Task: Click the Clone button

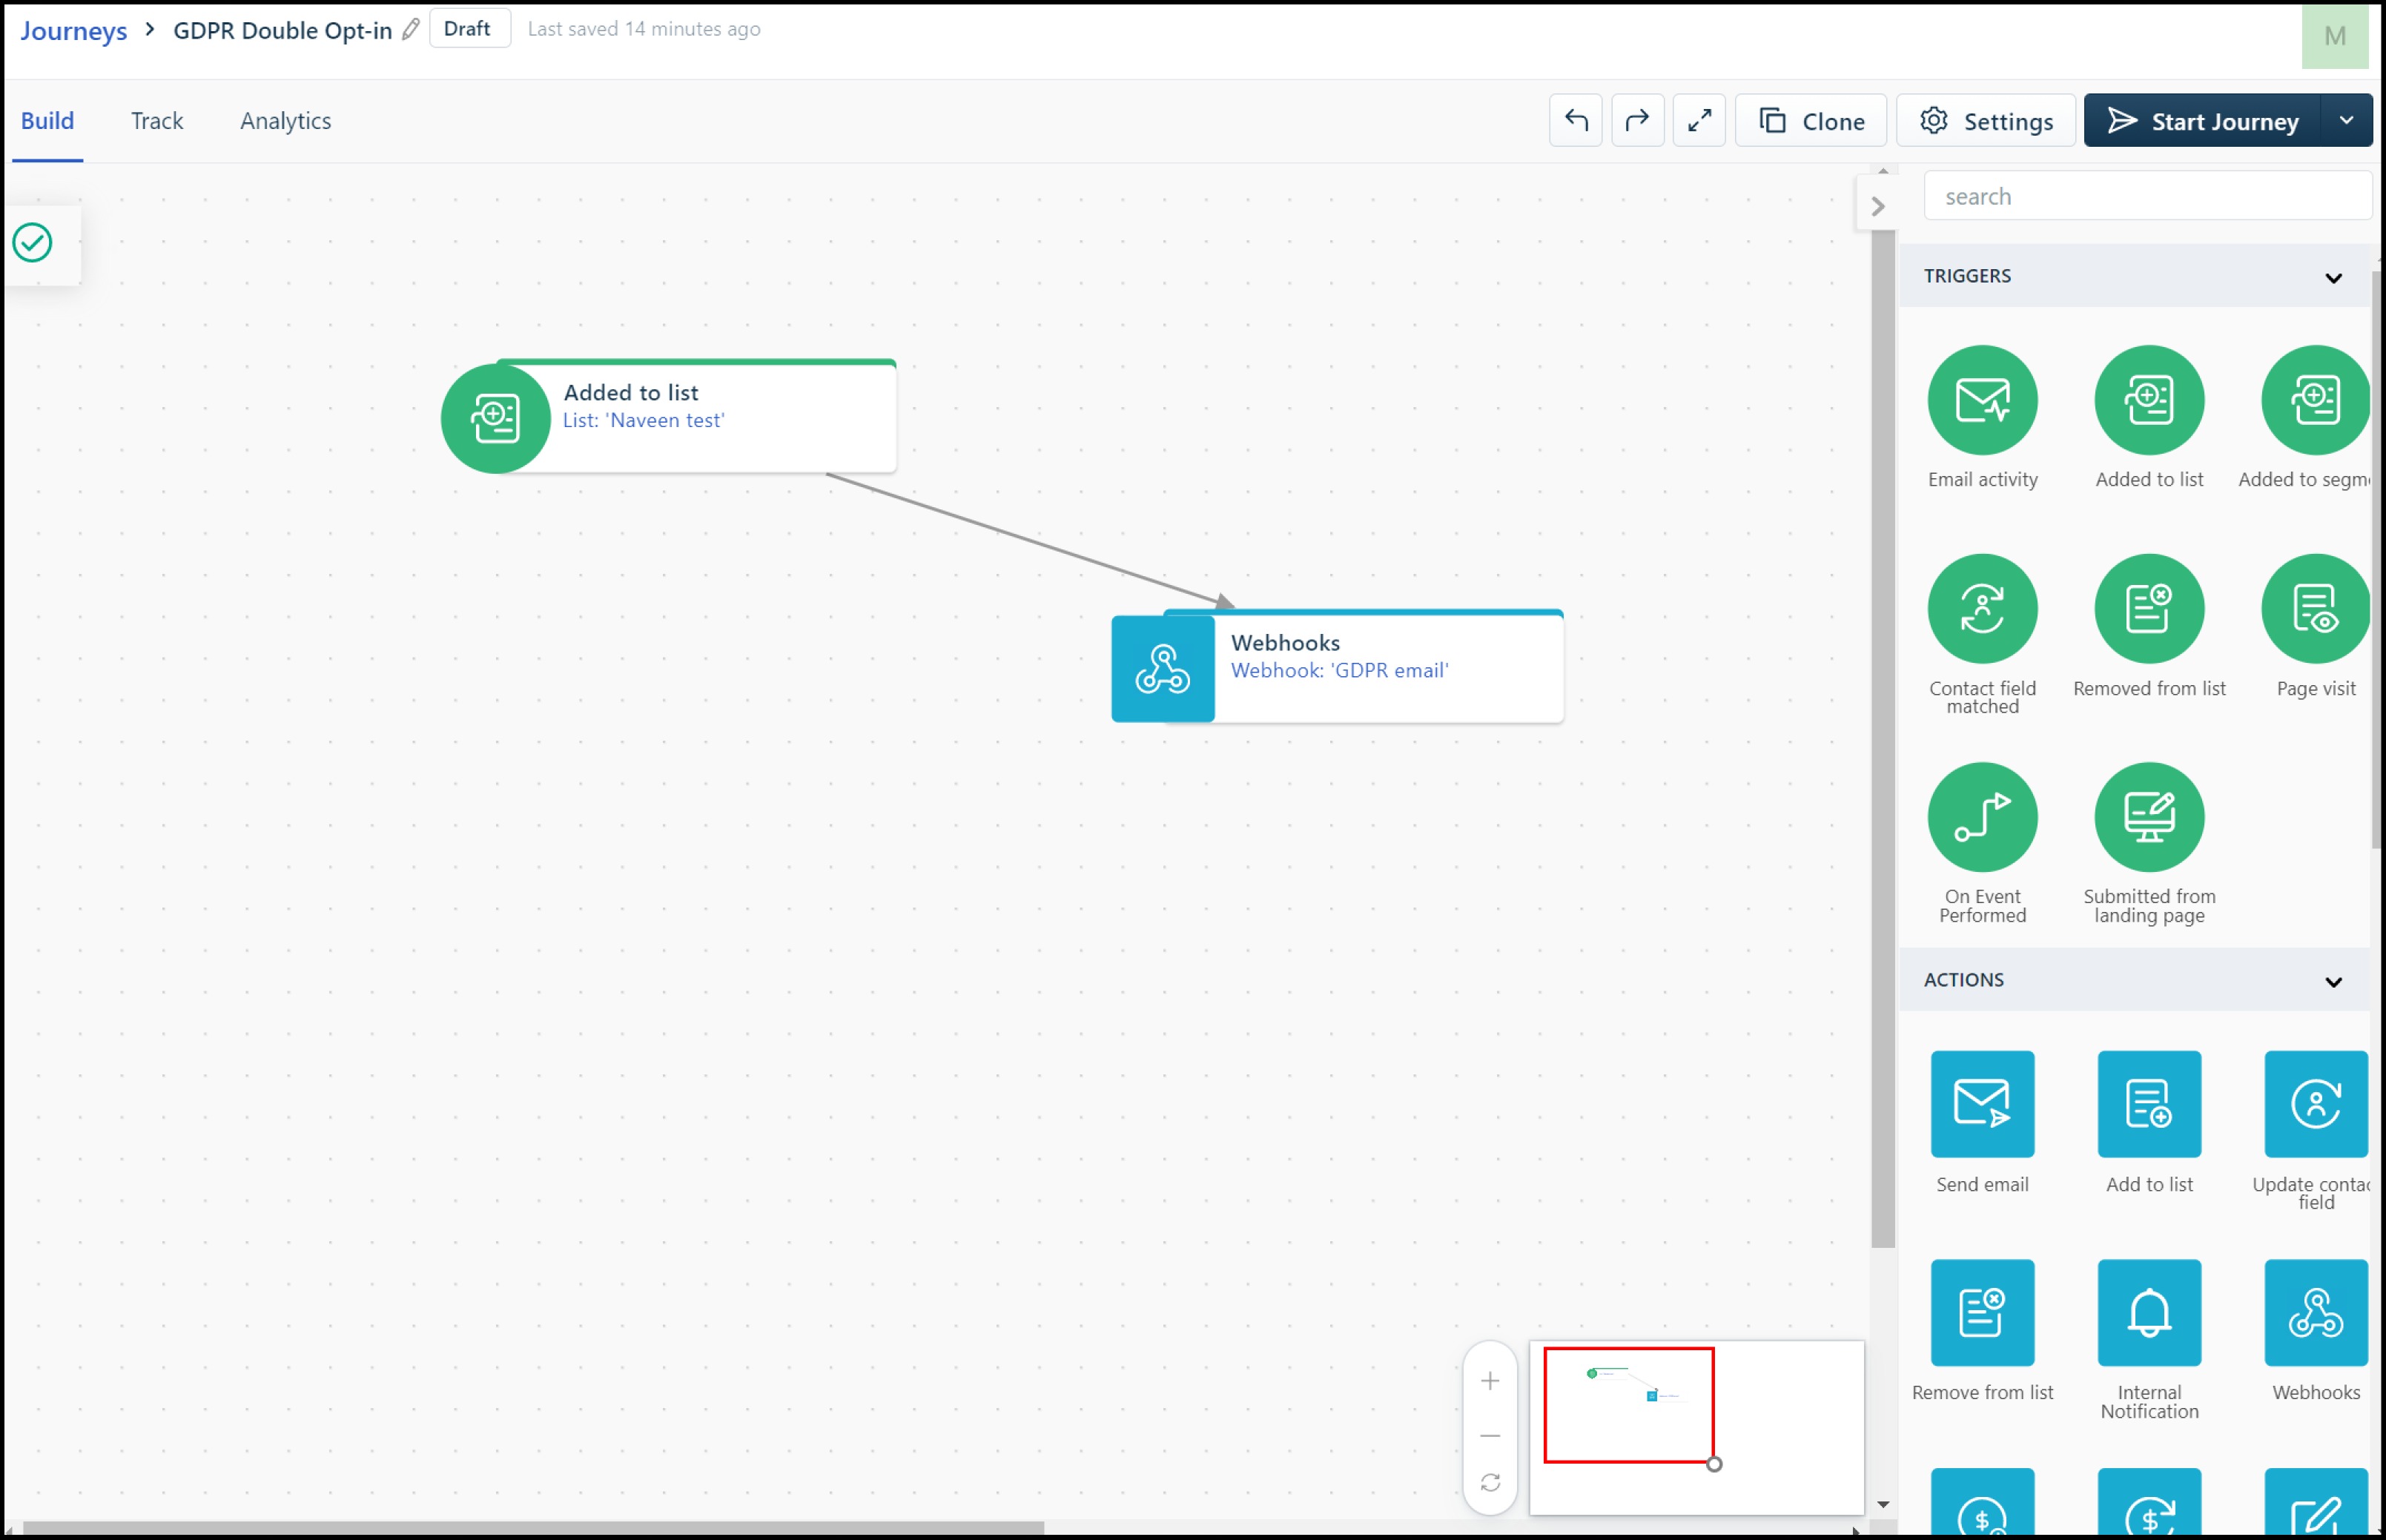Action: pyautogui.click(x=1810, y=121)
